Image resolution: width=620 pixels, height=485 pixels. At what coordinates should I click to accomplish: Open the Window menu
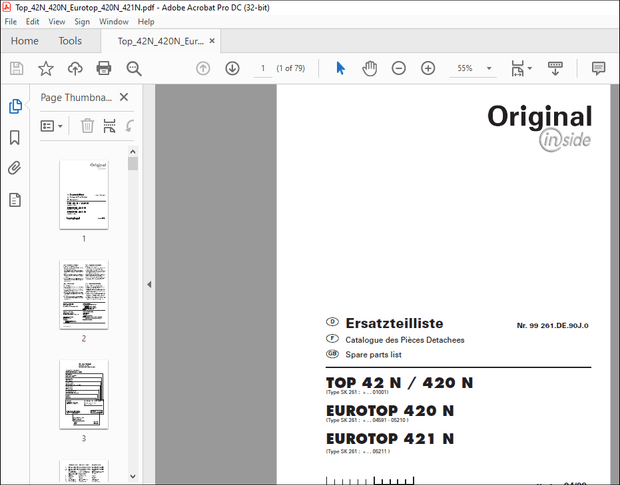[114, 22]
